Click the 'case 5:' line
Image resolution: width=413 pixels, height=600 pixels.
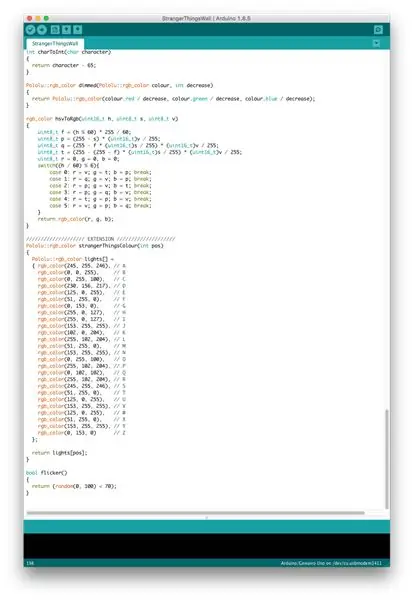coord(100,205)
